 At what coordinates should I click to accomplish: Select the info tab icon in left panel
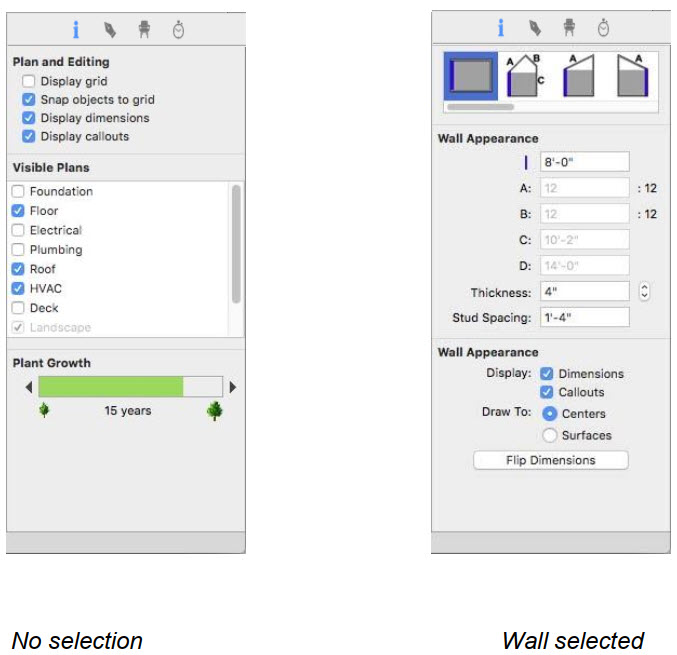[76, 30]
